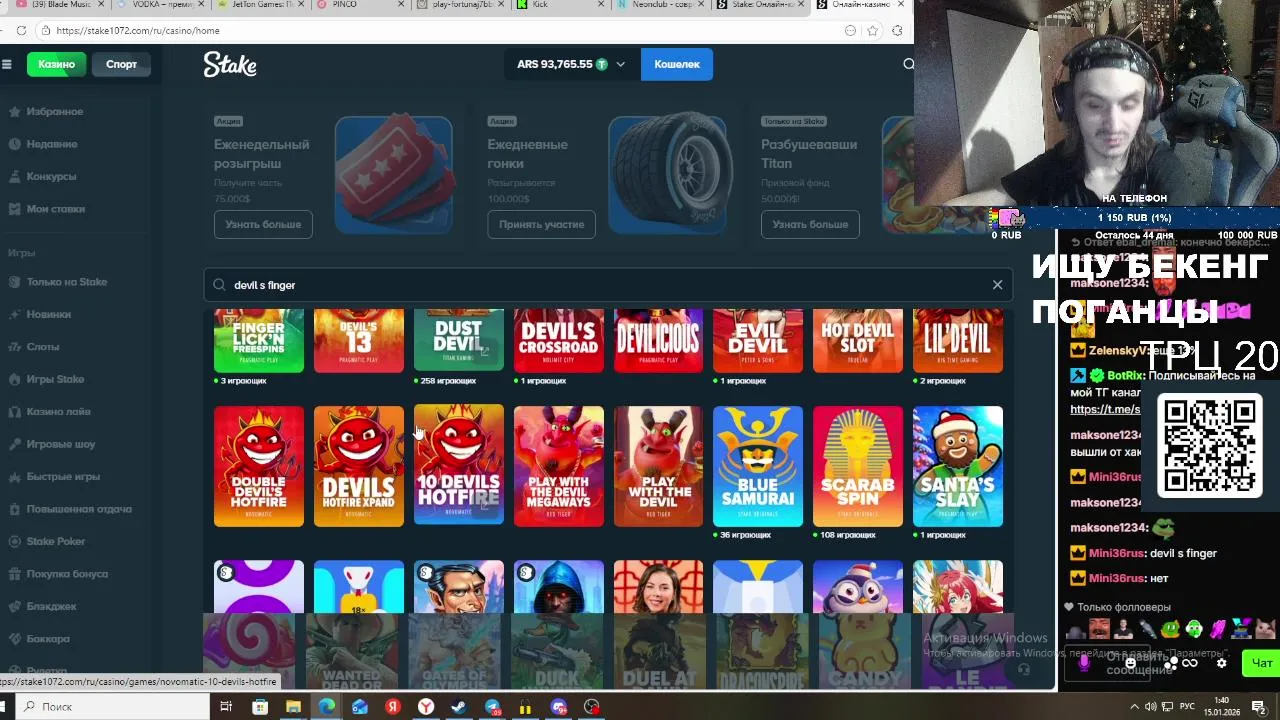This screenshot has height=720, width=1280.
Task: Open Игровые шоу category
Action: click(x=52, y=444)
